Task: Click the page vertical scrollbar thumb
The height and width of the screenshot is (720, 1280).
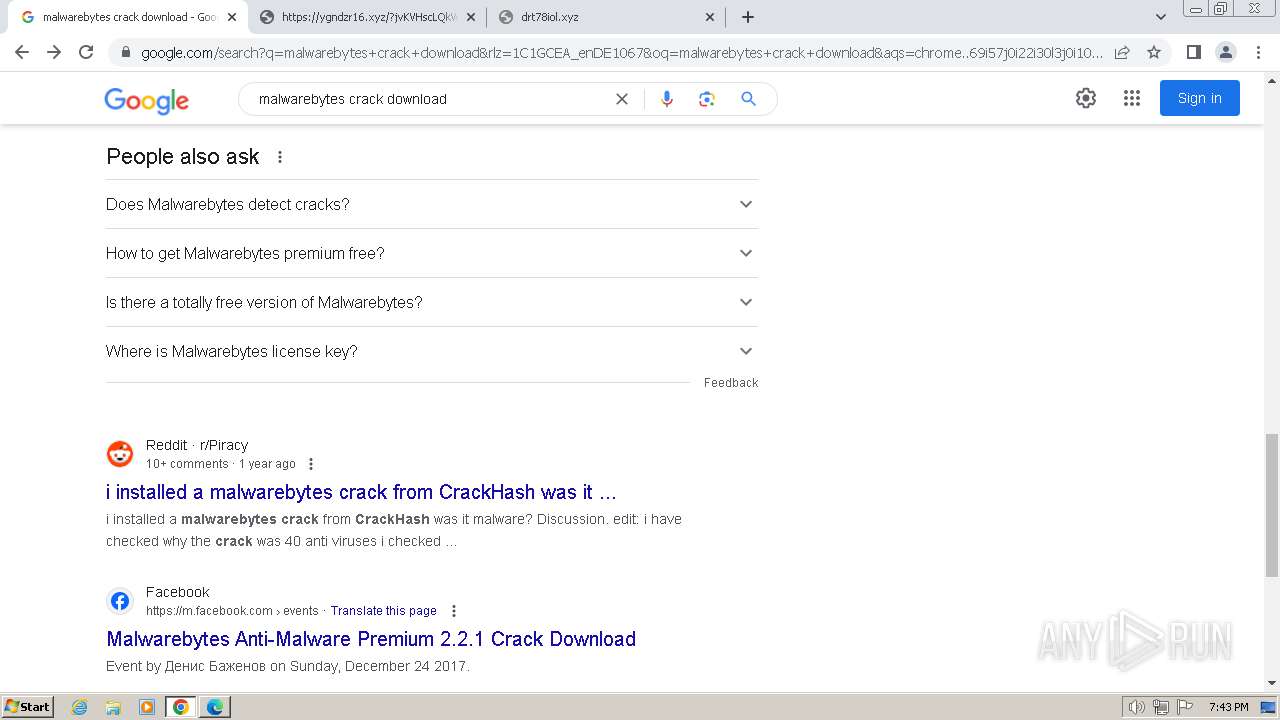Action: pyautogui.click(x=1272, y=505)
